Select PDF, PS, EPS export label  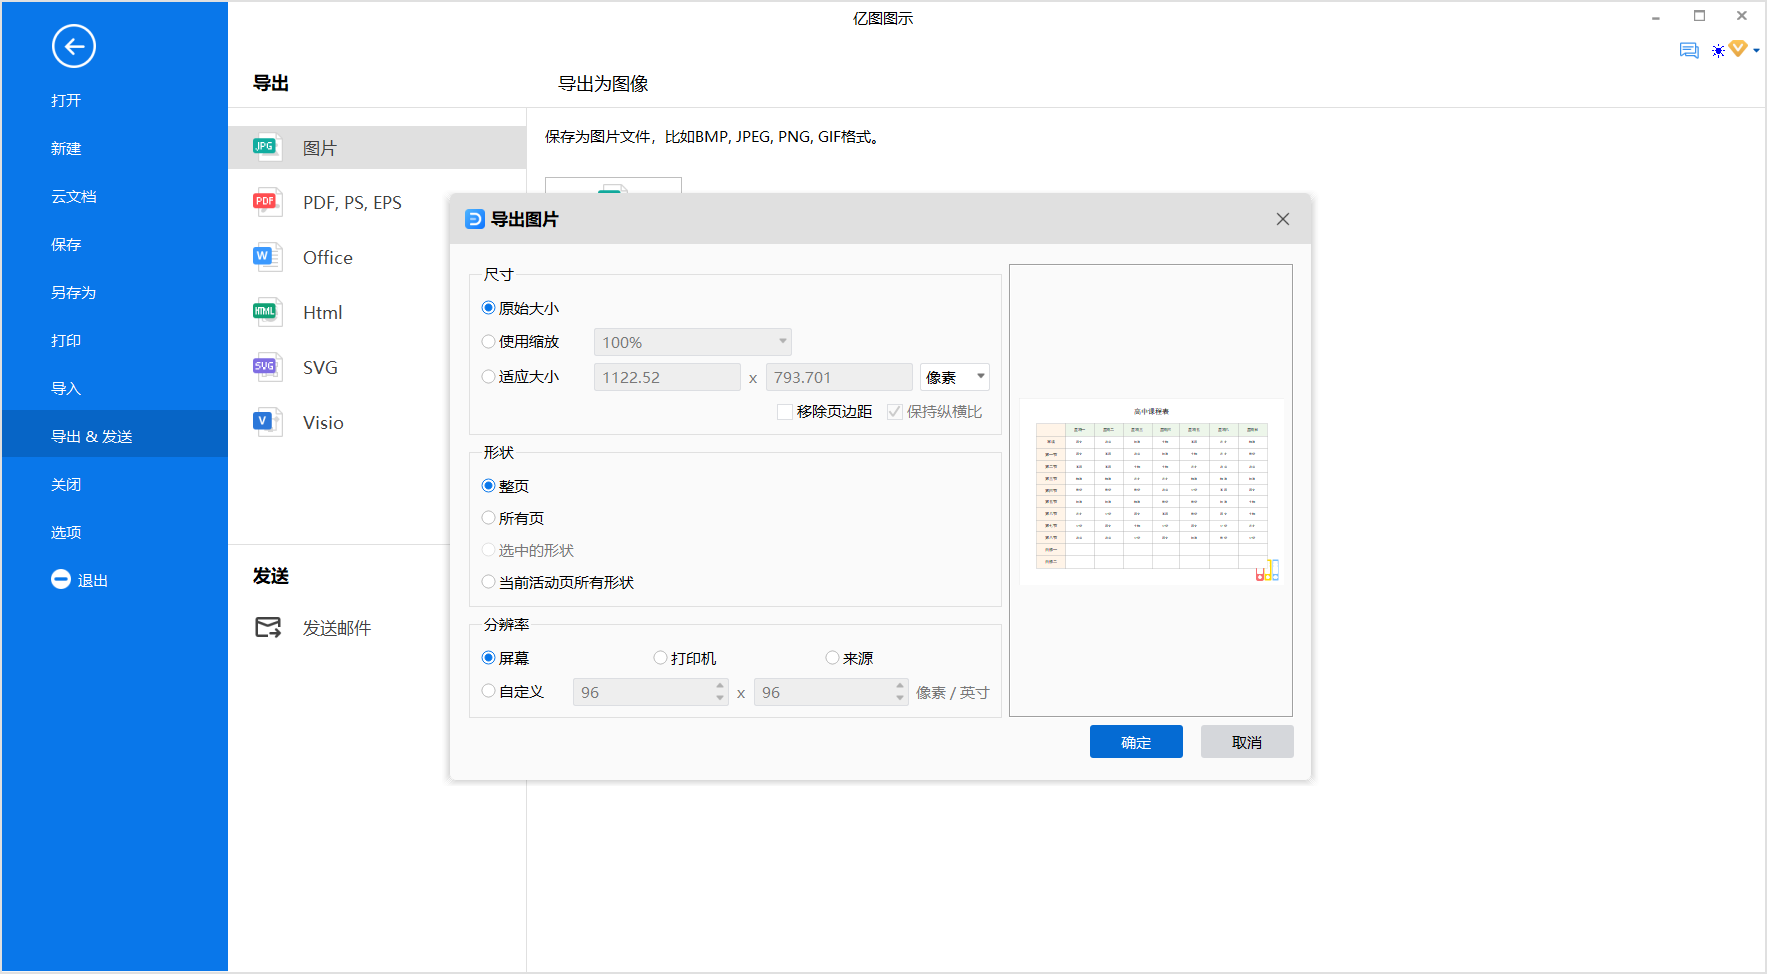pos(352,203)
